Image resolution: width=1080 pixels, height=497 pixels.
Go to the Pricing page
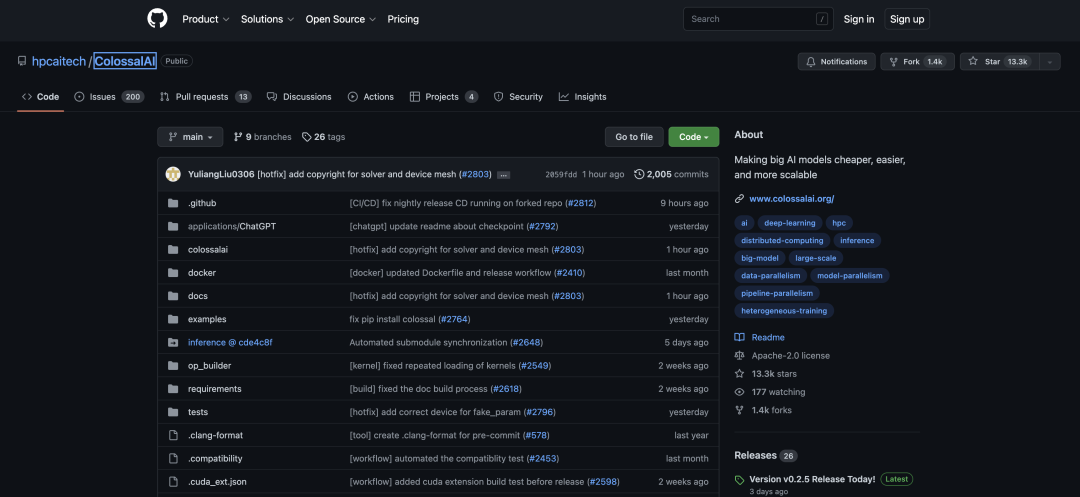point(403,19)
